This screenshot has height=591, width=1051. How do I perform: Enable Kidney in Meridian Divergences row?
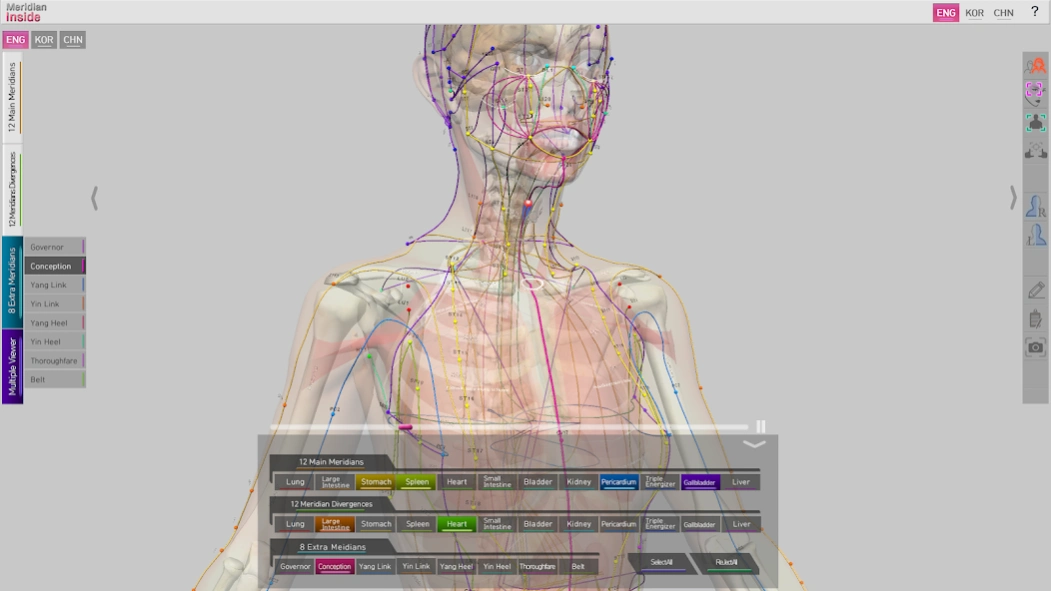coord(578,524)
